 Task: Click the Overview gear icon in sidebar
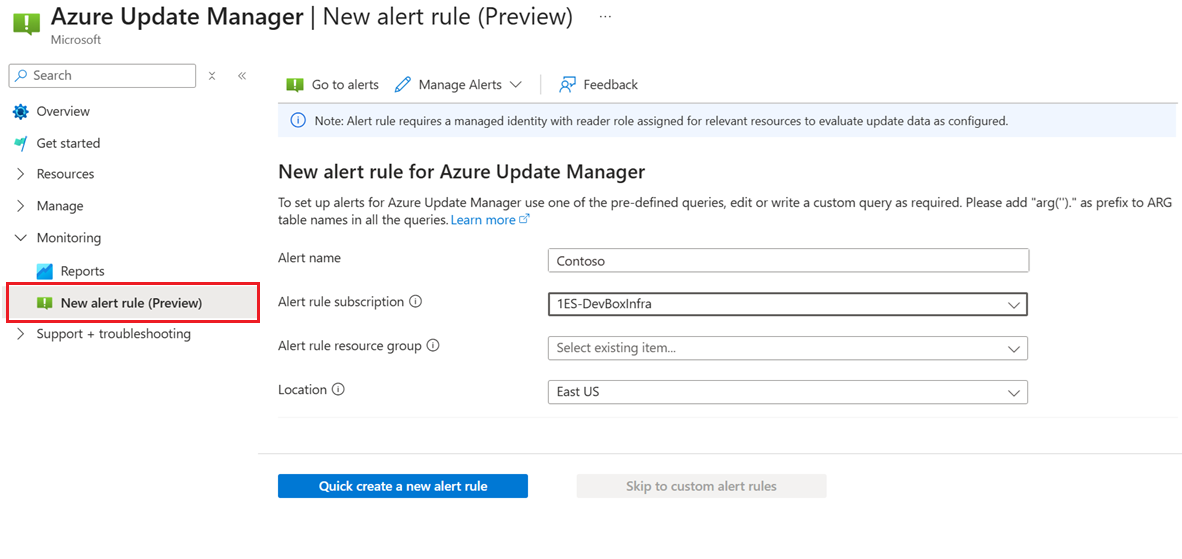pos(21,112)
